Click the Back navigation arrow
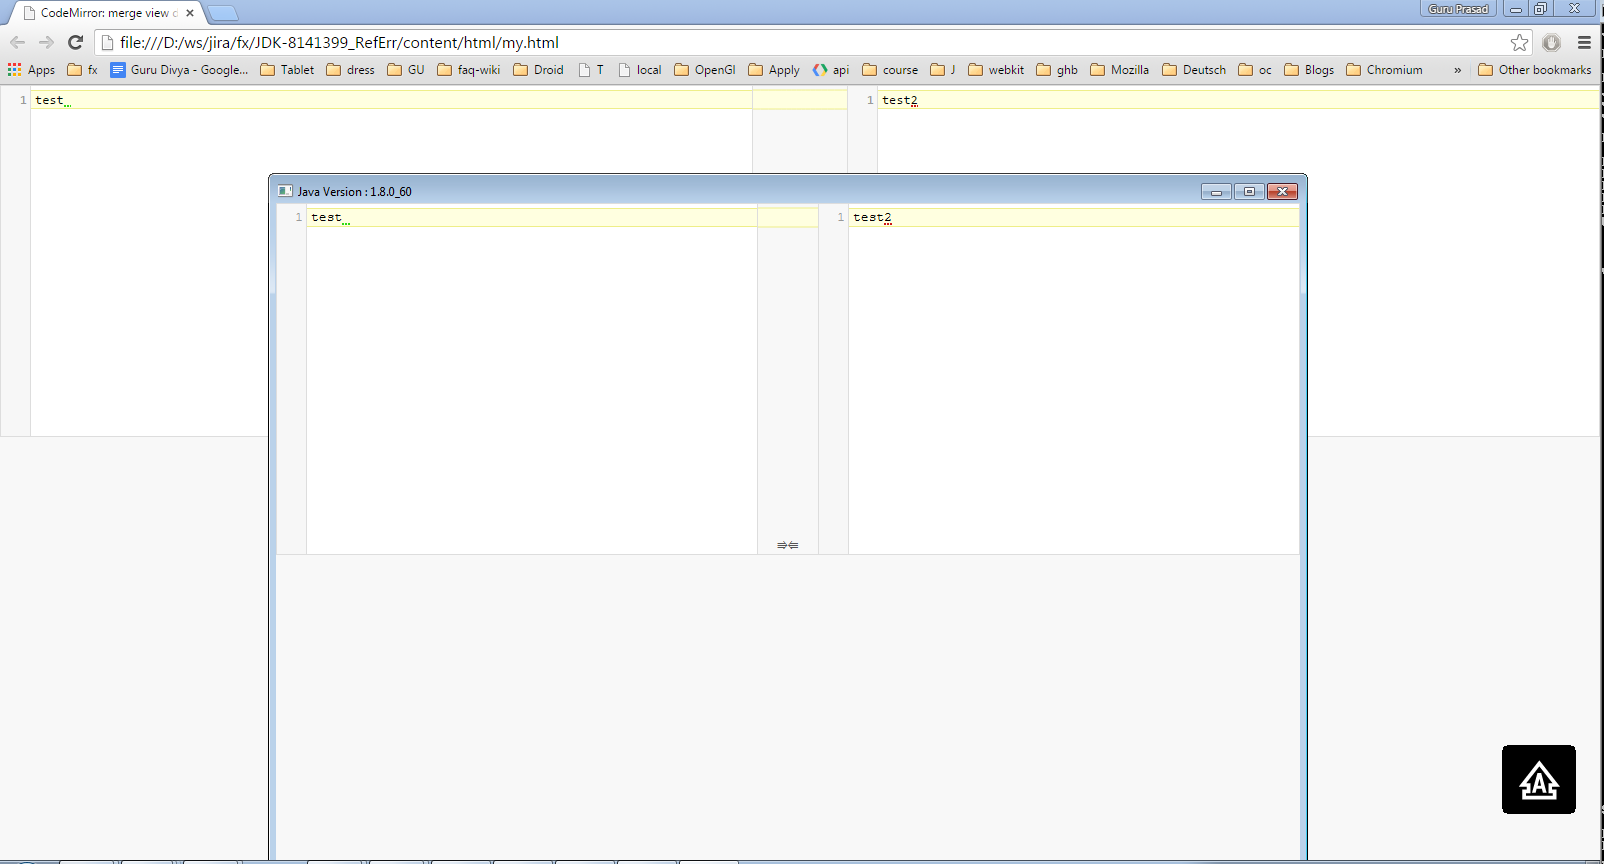The height and width of the screenshot is (864, 1604). (x=17, y=42)
